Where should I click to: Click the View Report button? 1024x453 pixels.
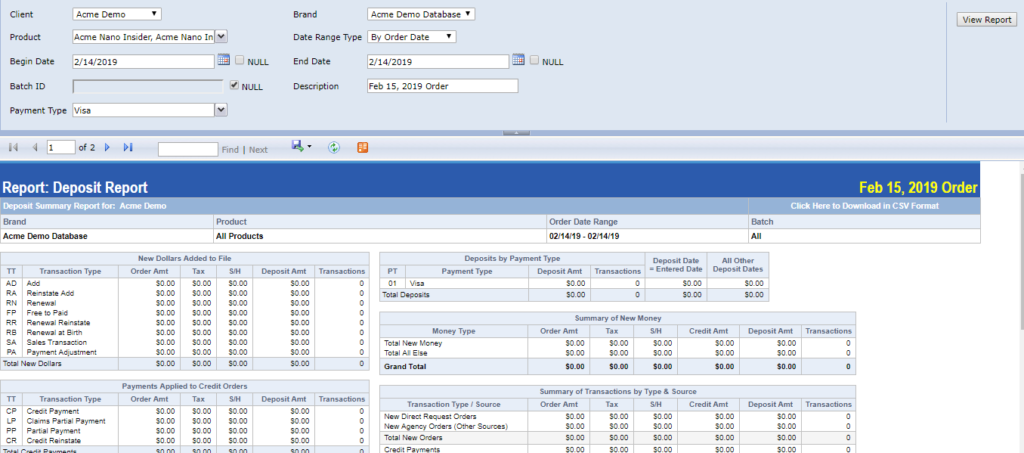tap(985, 20)
